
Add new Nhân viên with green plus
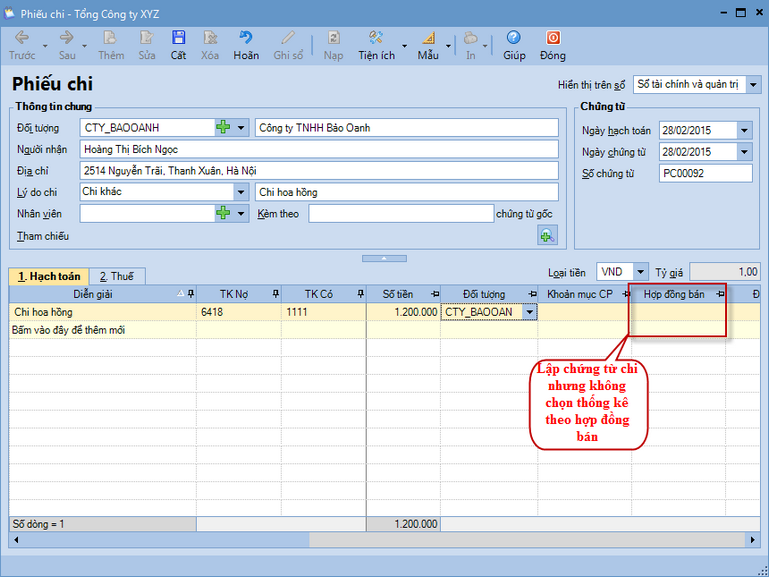[x=223, y=213]
